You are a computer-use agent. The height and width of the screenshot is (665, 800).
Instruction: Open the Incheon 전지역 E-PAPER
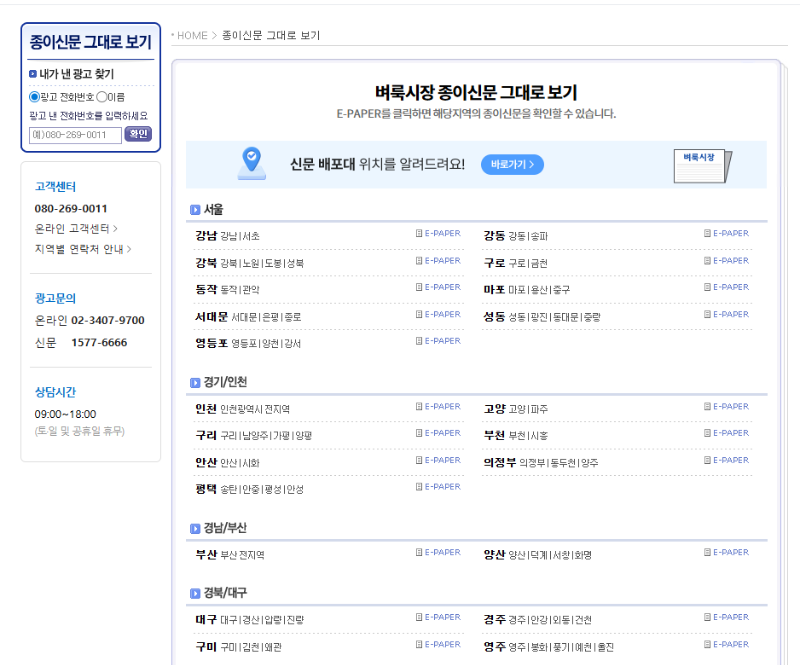(x=438, y=406)
